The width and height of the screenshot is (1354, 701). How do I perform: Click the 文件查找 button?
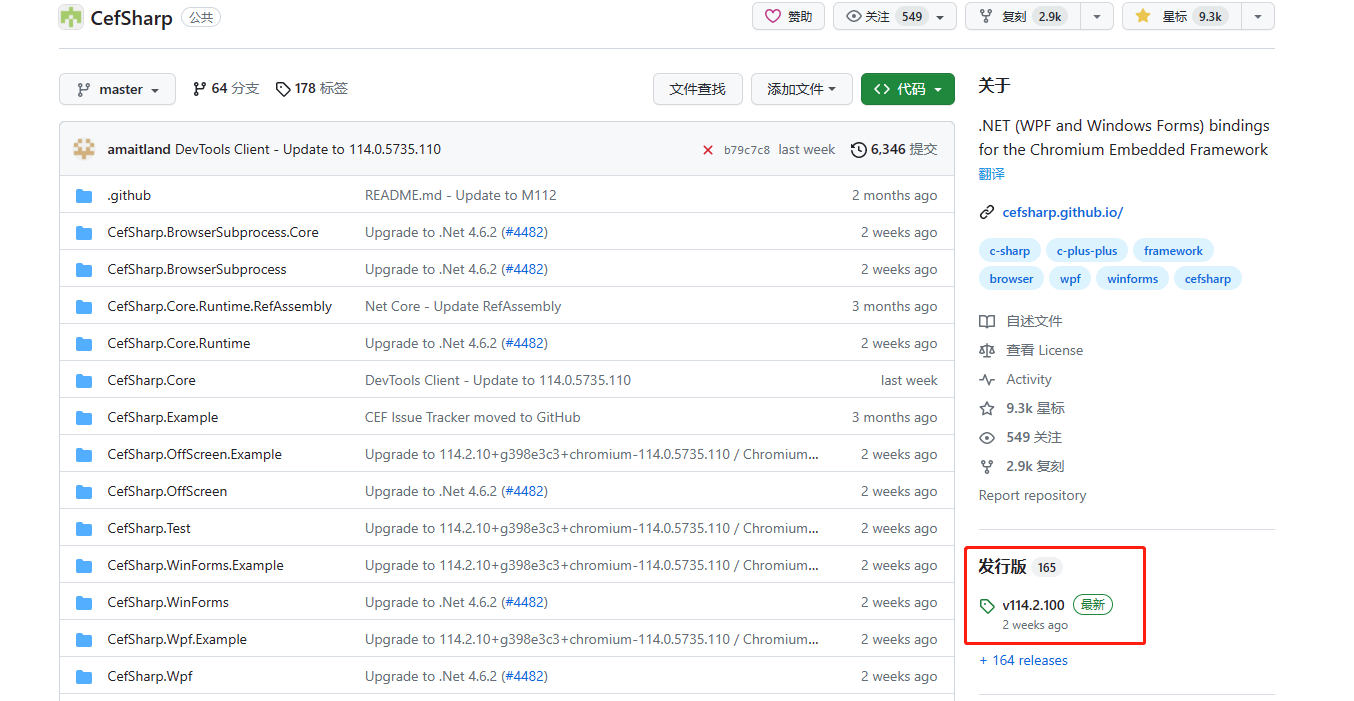[x=697, y=89]
